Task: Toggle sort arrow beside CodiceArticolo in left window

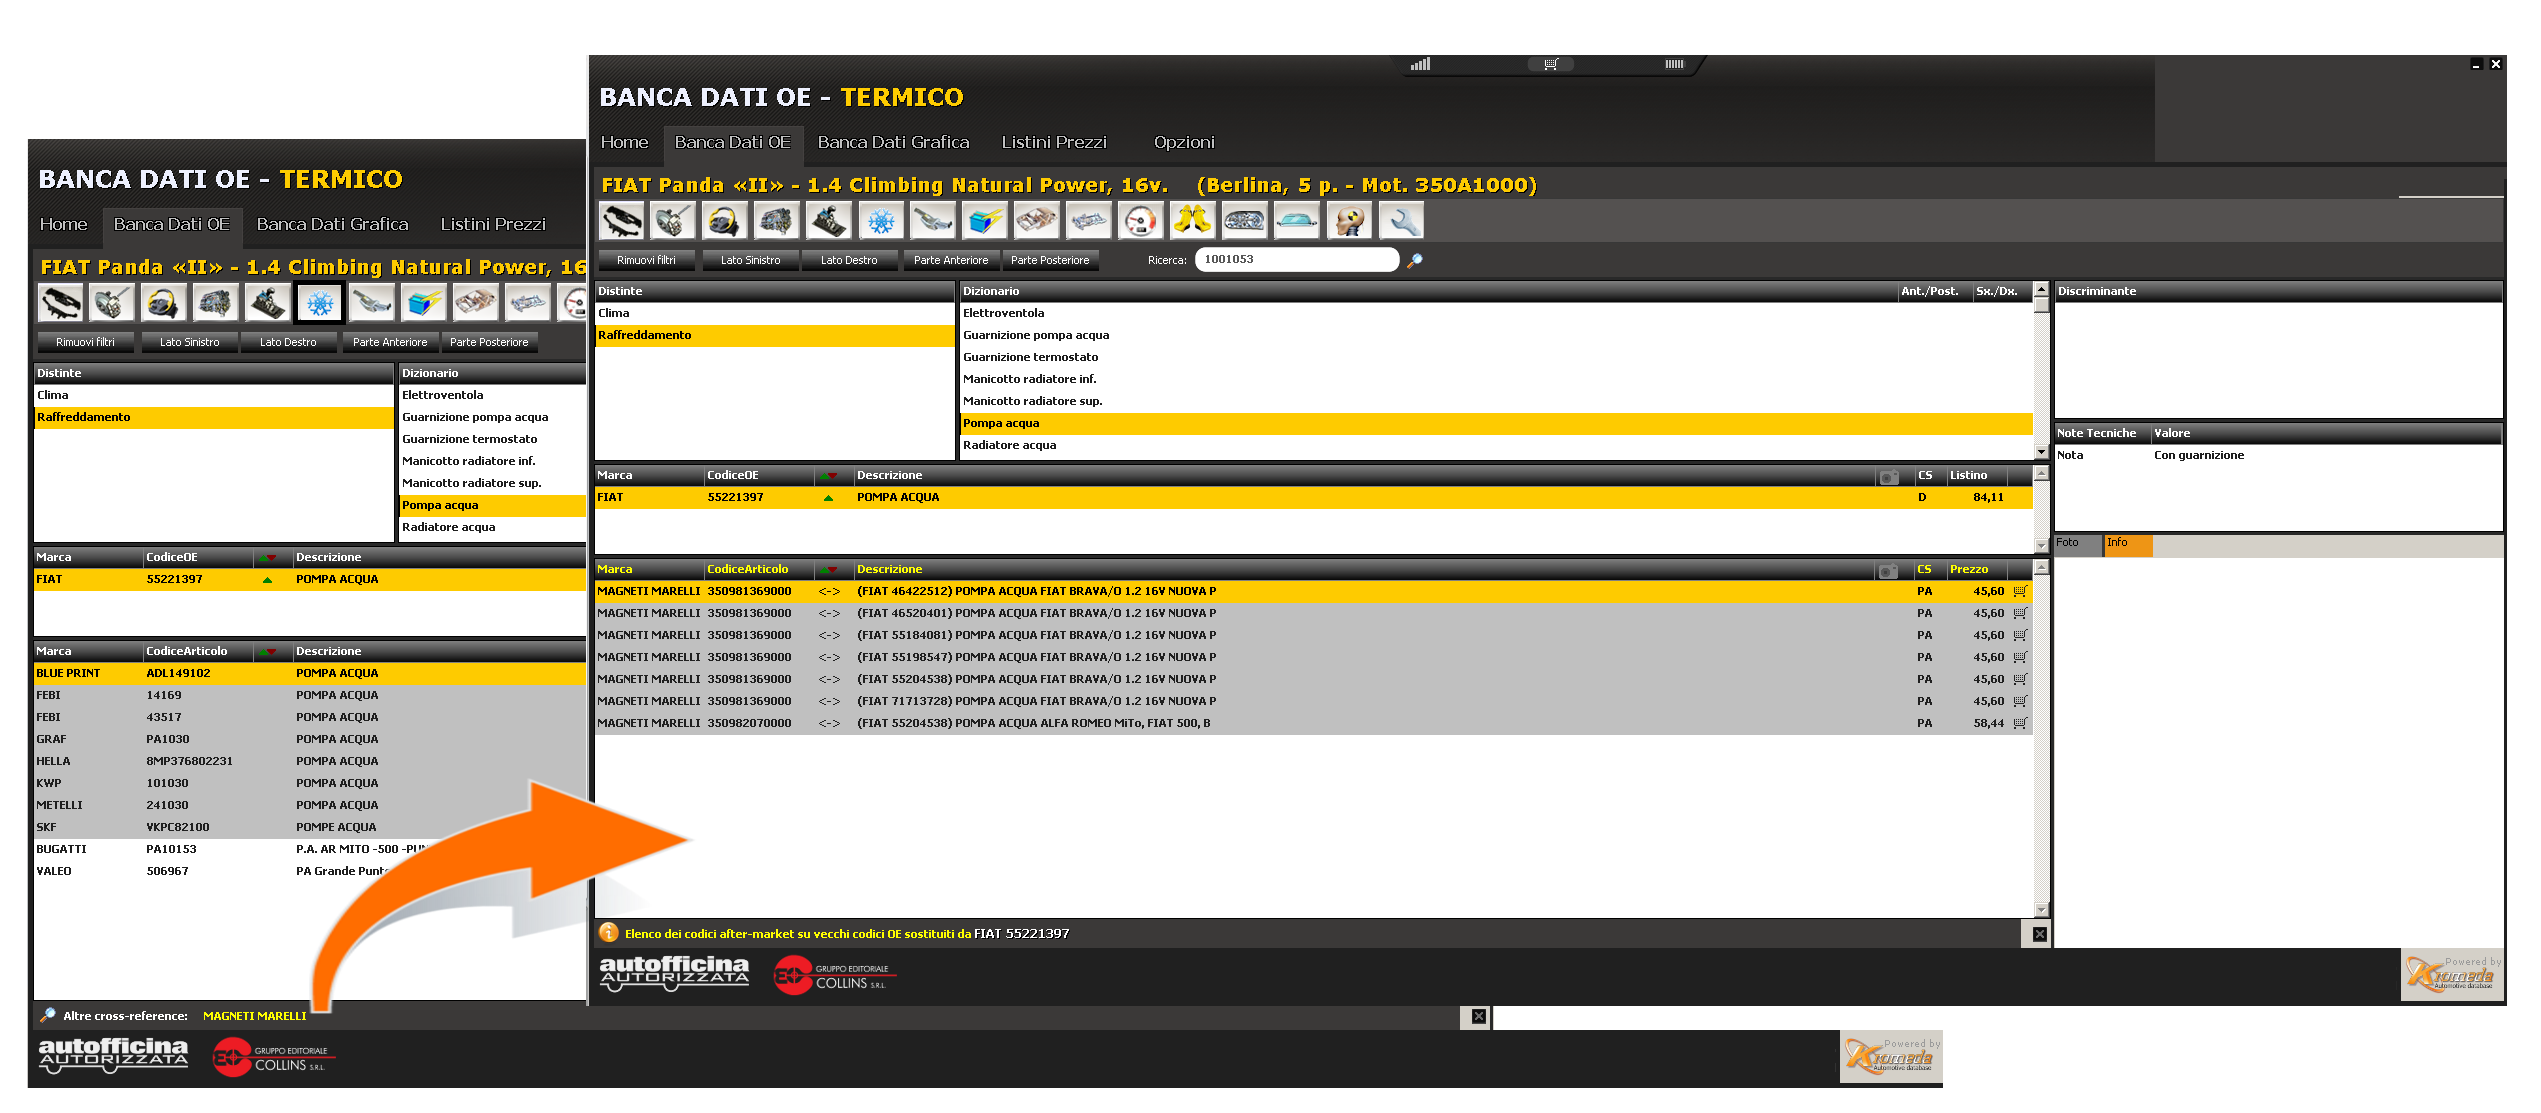Action: 267,651
